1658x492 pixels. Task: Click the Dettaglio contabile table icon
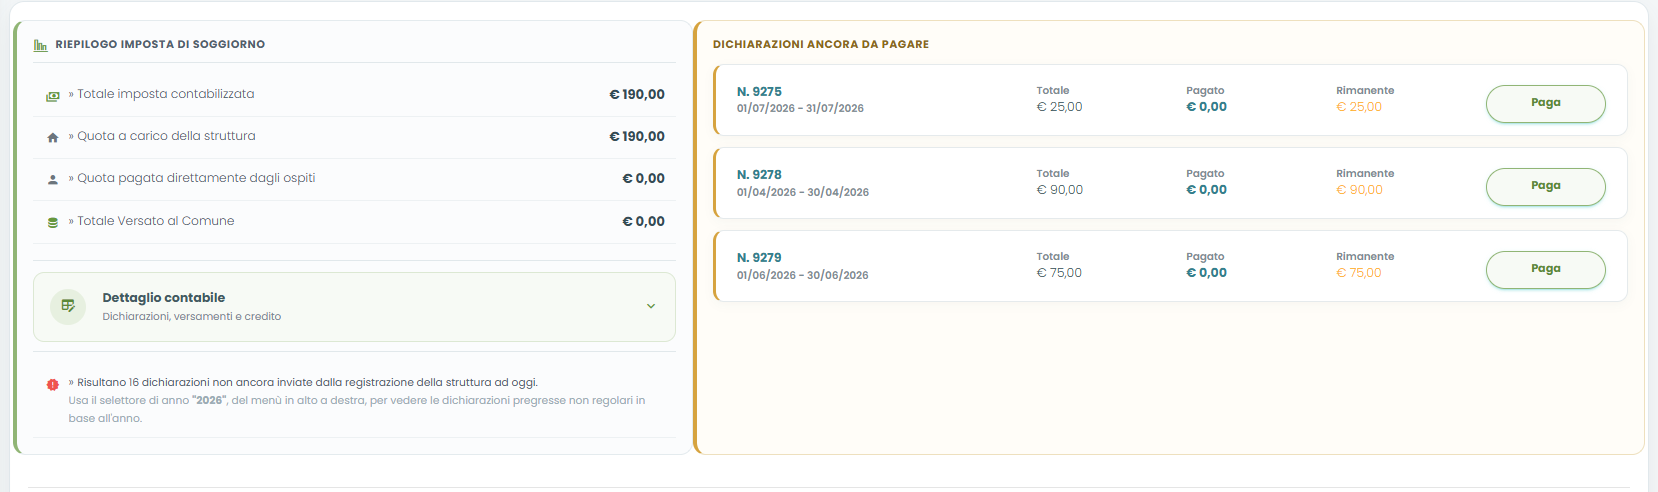point(68,306)
